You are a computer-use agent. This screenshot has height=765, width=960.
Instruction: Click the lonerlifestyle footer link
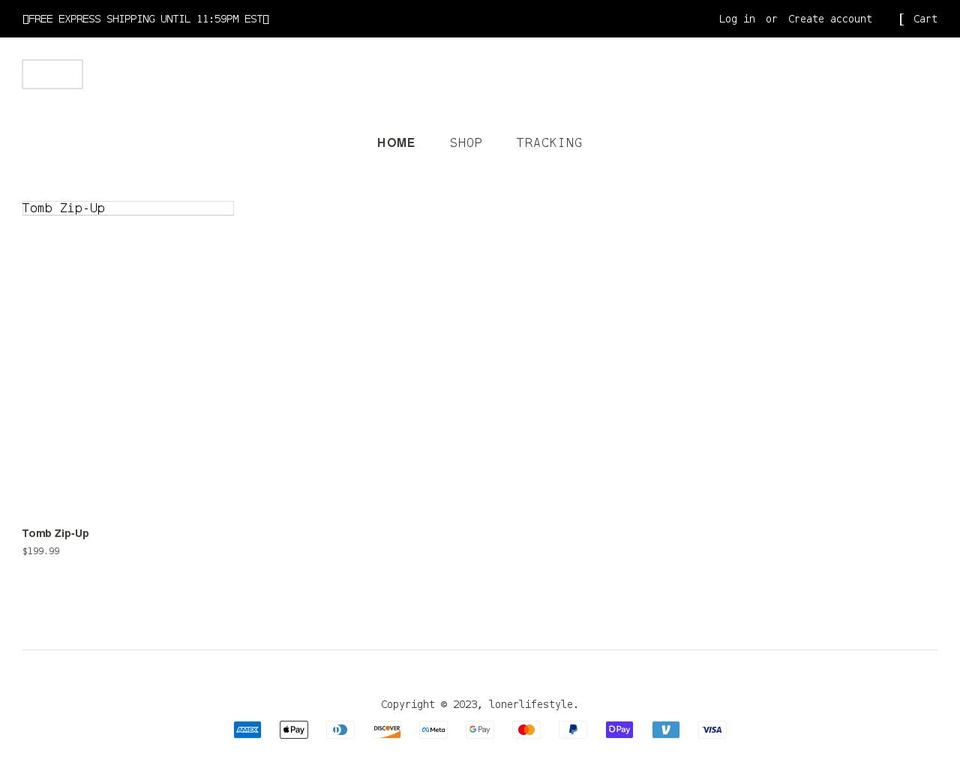(x=532, y=704)
